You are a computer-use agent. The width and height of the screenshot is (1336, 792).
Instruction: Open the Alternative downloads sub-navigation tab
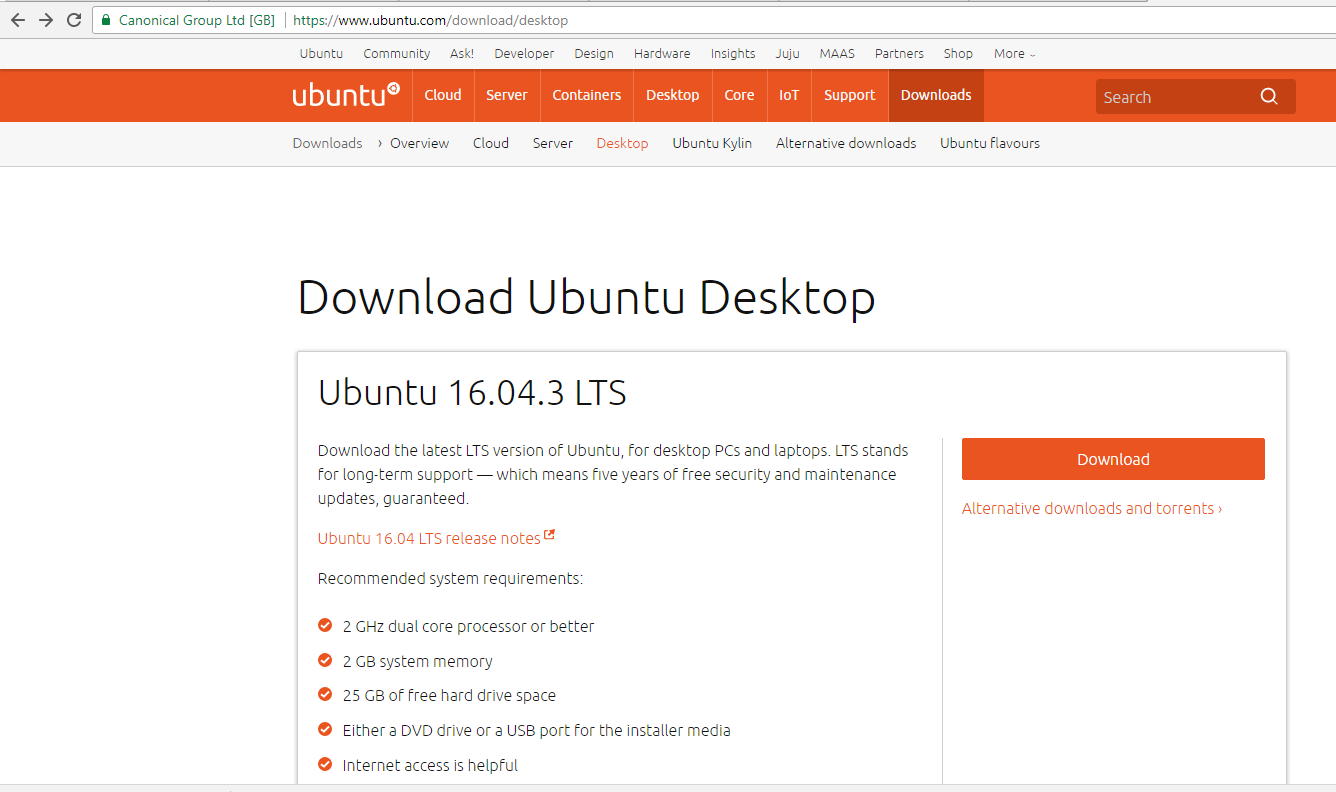coord(846,143)
